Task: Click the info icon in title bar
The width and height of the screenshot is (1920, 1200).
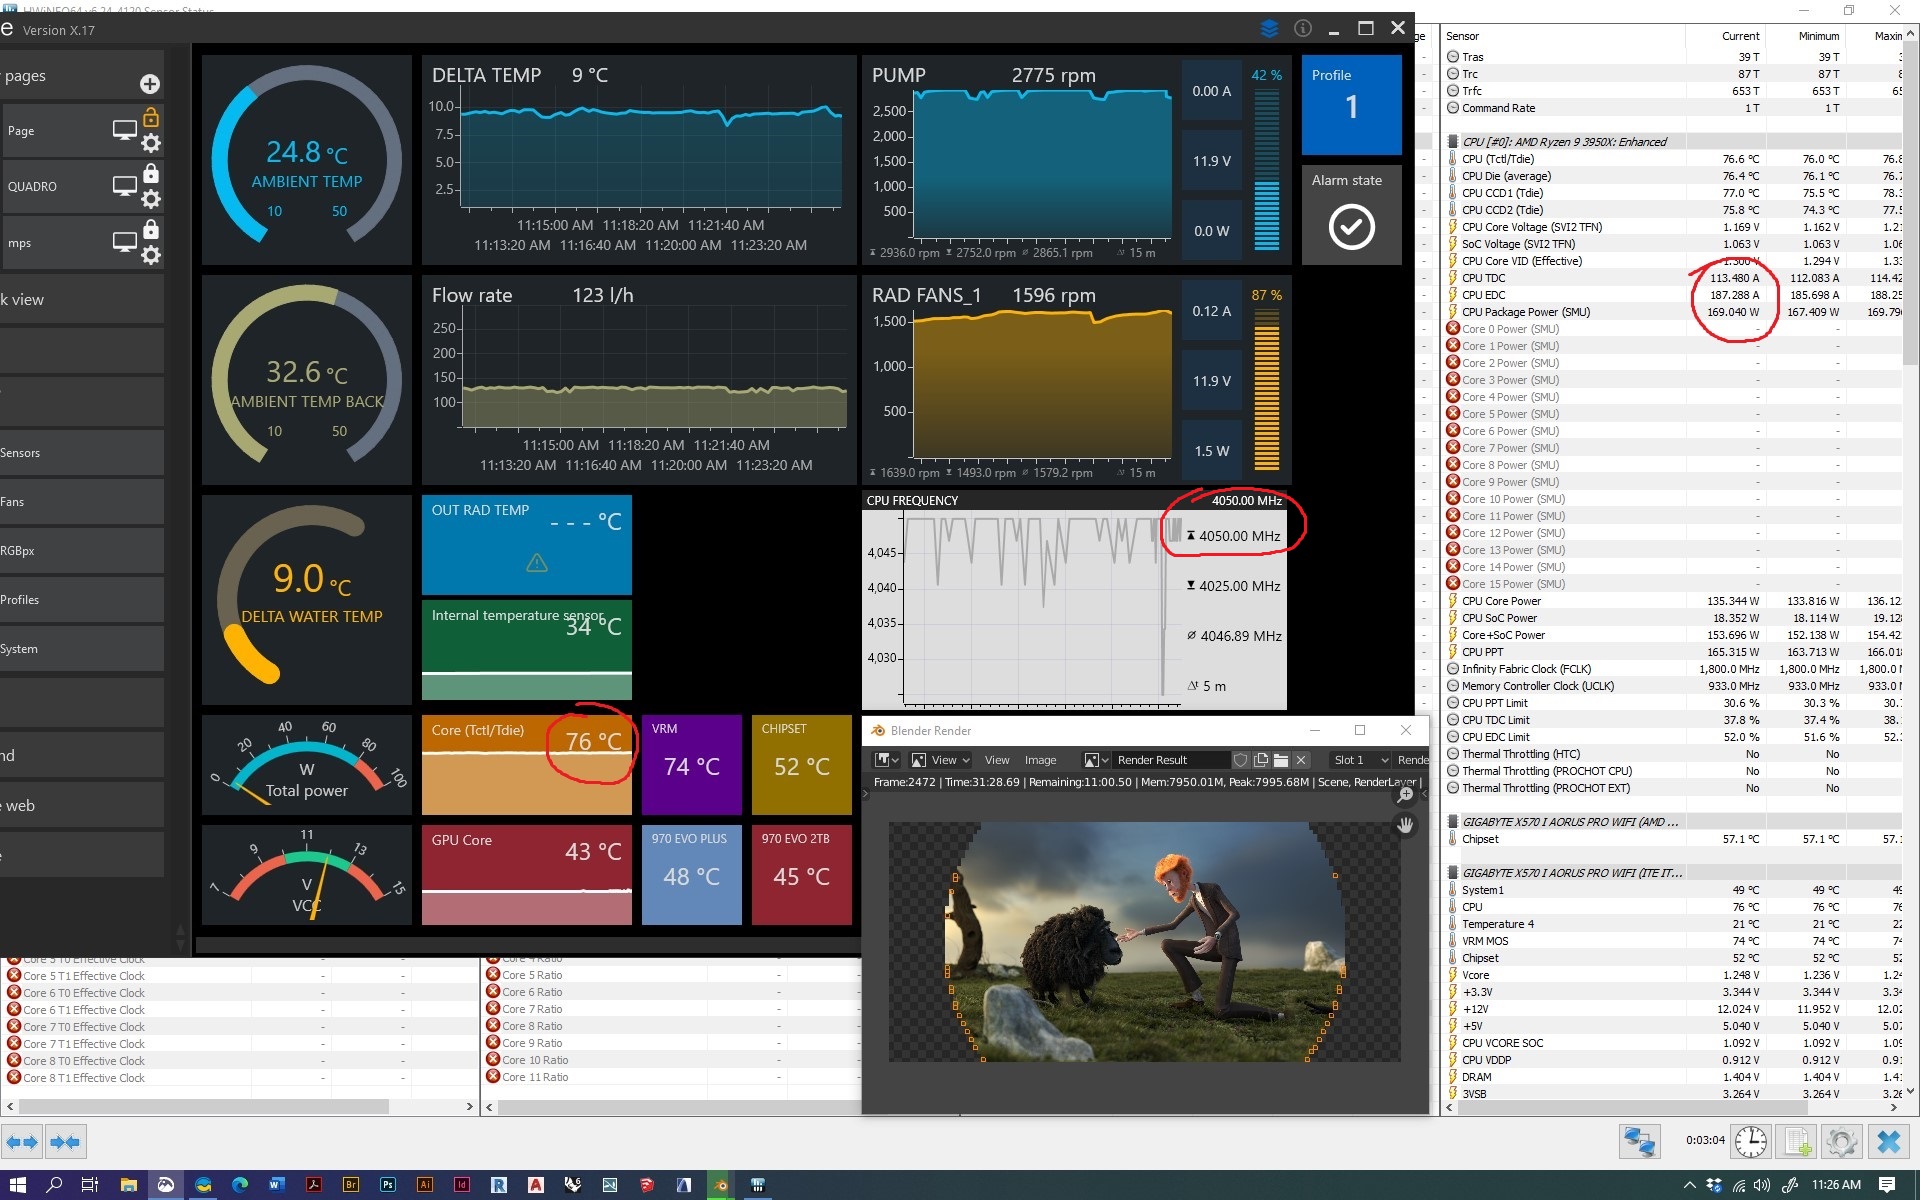Action: [x=1303, y=29]
